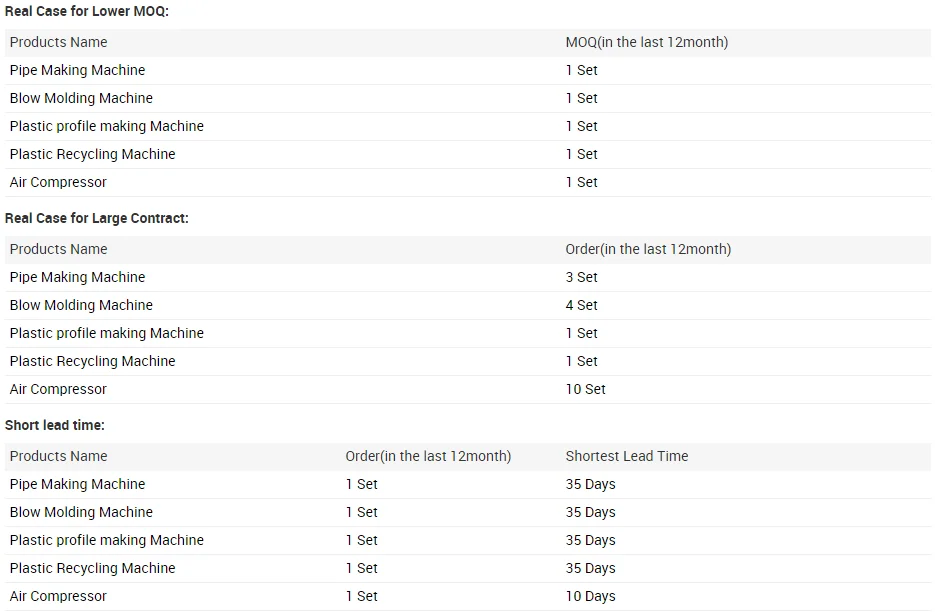935x612 pixels.
Task: Select the 'MOQ(in the last 12month)' column header
Action: click(646, 42)
